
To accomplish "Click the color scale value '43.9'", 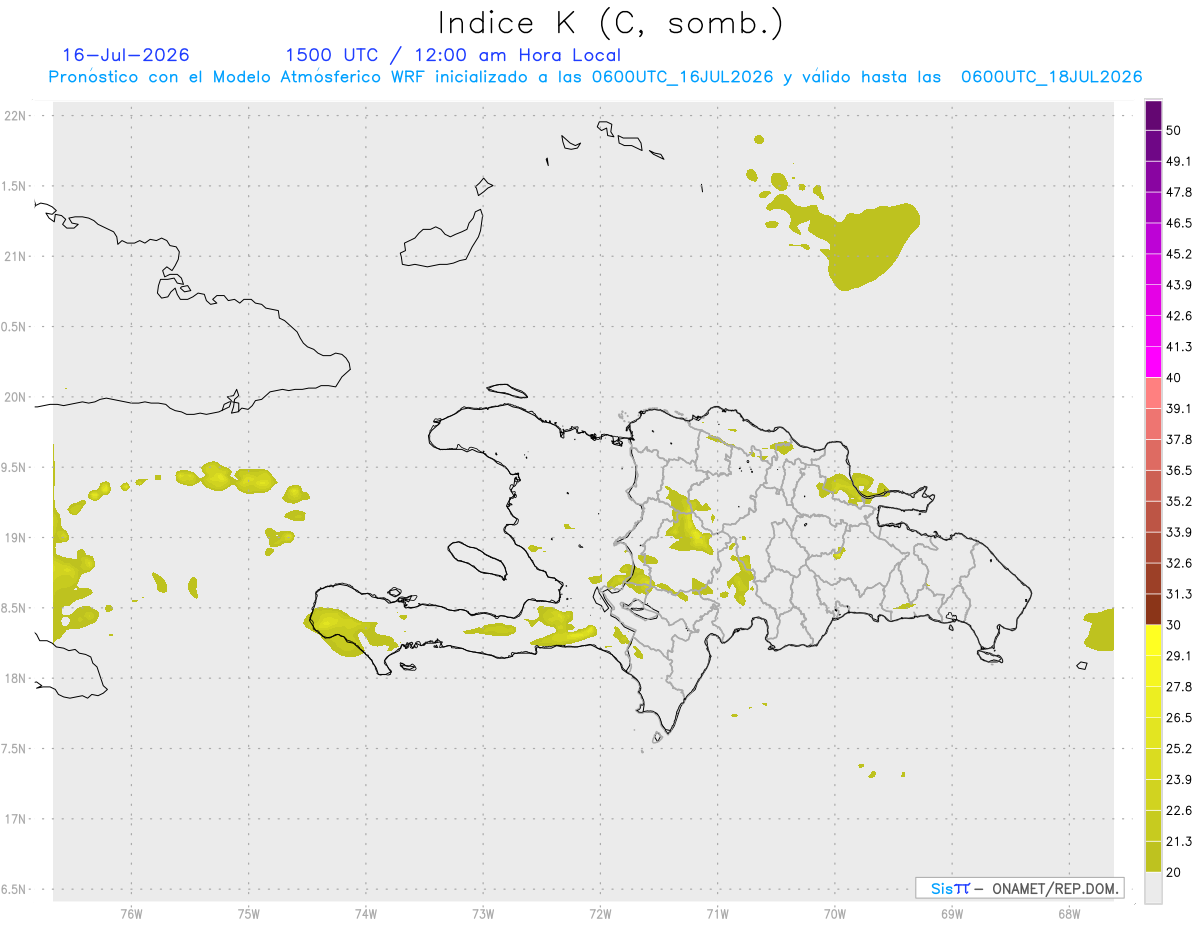I will 1179,285.
